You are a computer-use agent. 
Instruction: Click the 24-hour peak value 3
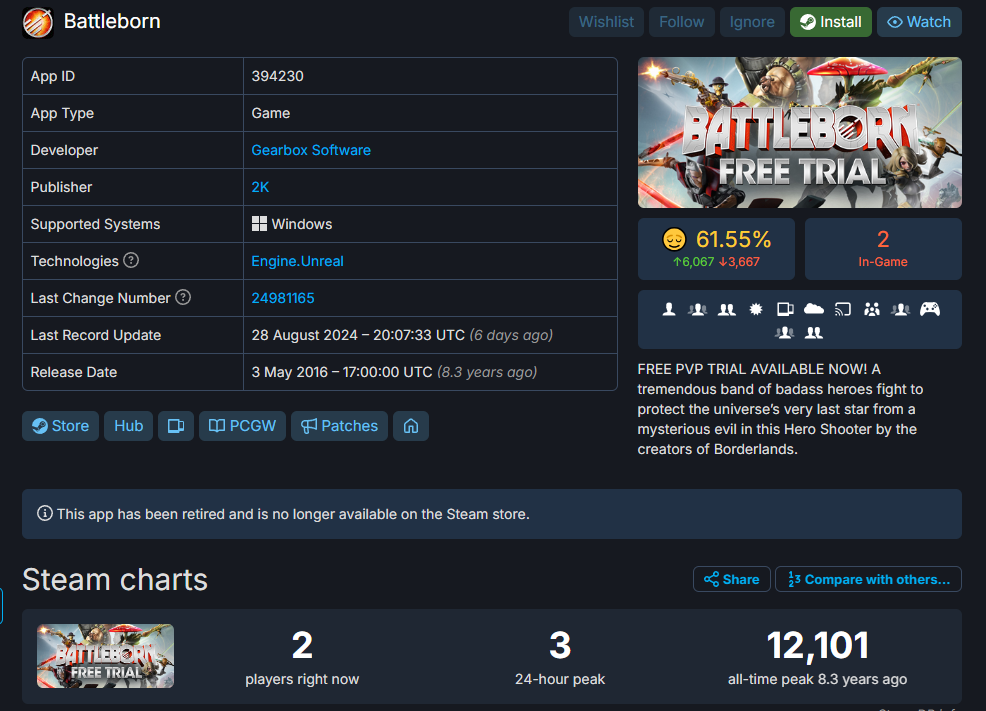(x=560, y=646)
